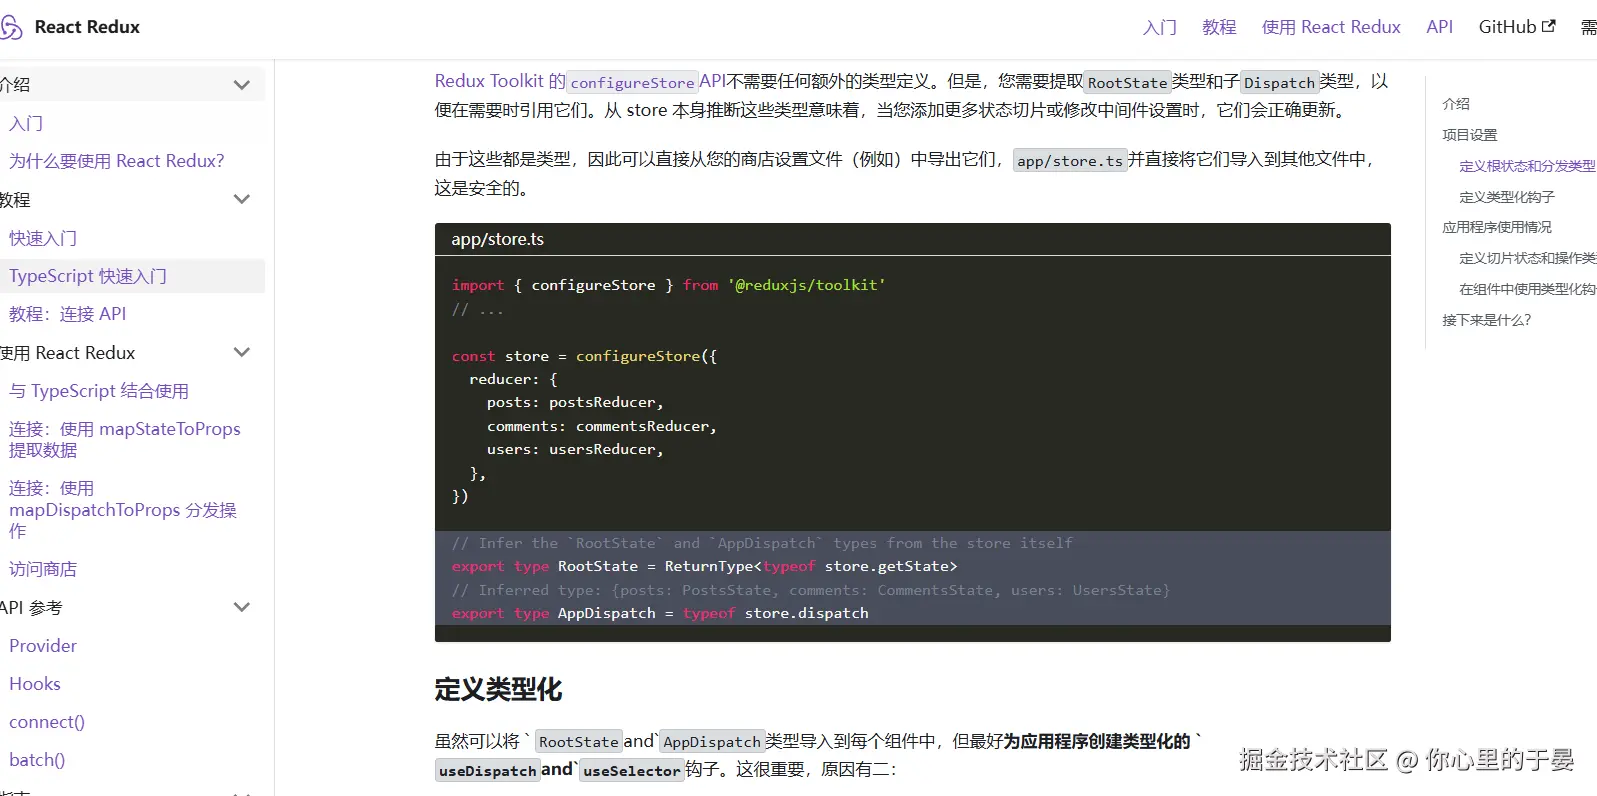Open 与 TypeScript 结合使用 sidebar page
Viewport: 1597px width, 796px height.
tap(99, 391)
